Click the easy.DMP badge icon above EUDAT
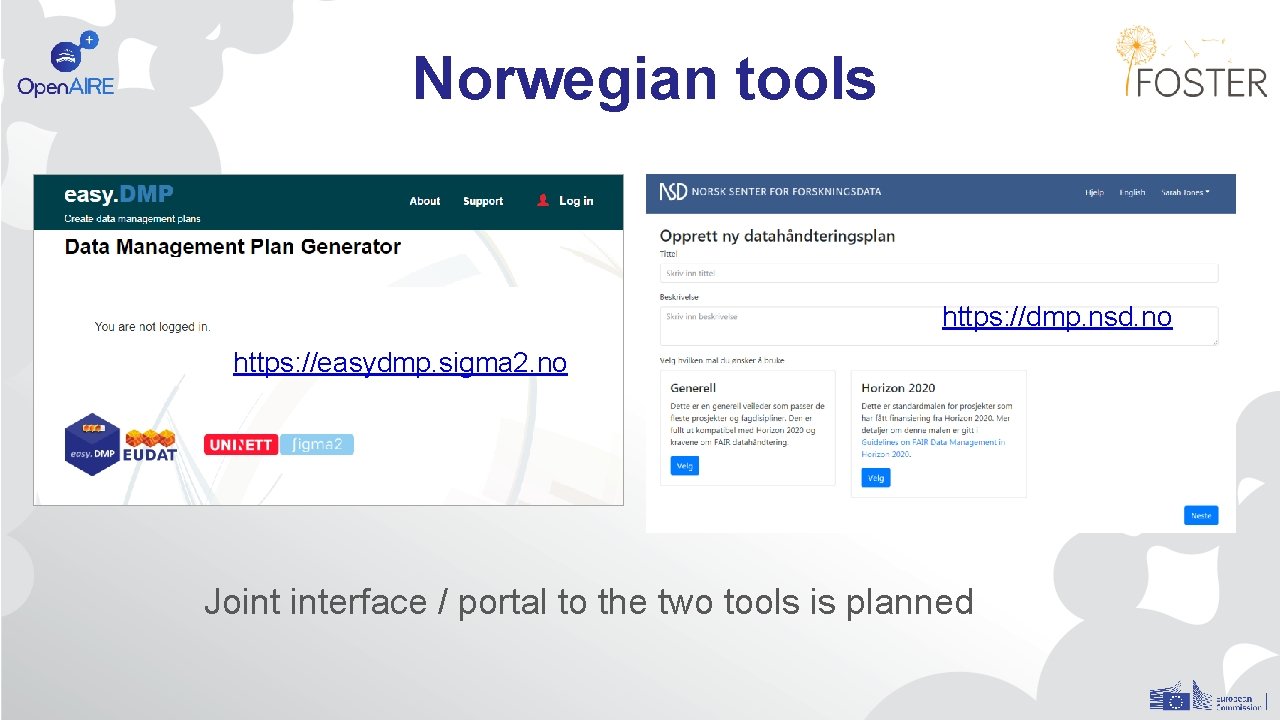 [x=93, y=442]
